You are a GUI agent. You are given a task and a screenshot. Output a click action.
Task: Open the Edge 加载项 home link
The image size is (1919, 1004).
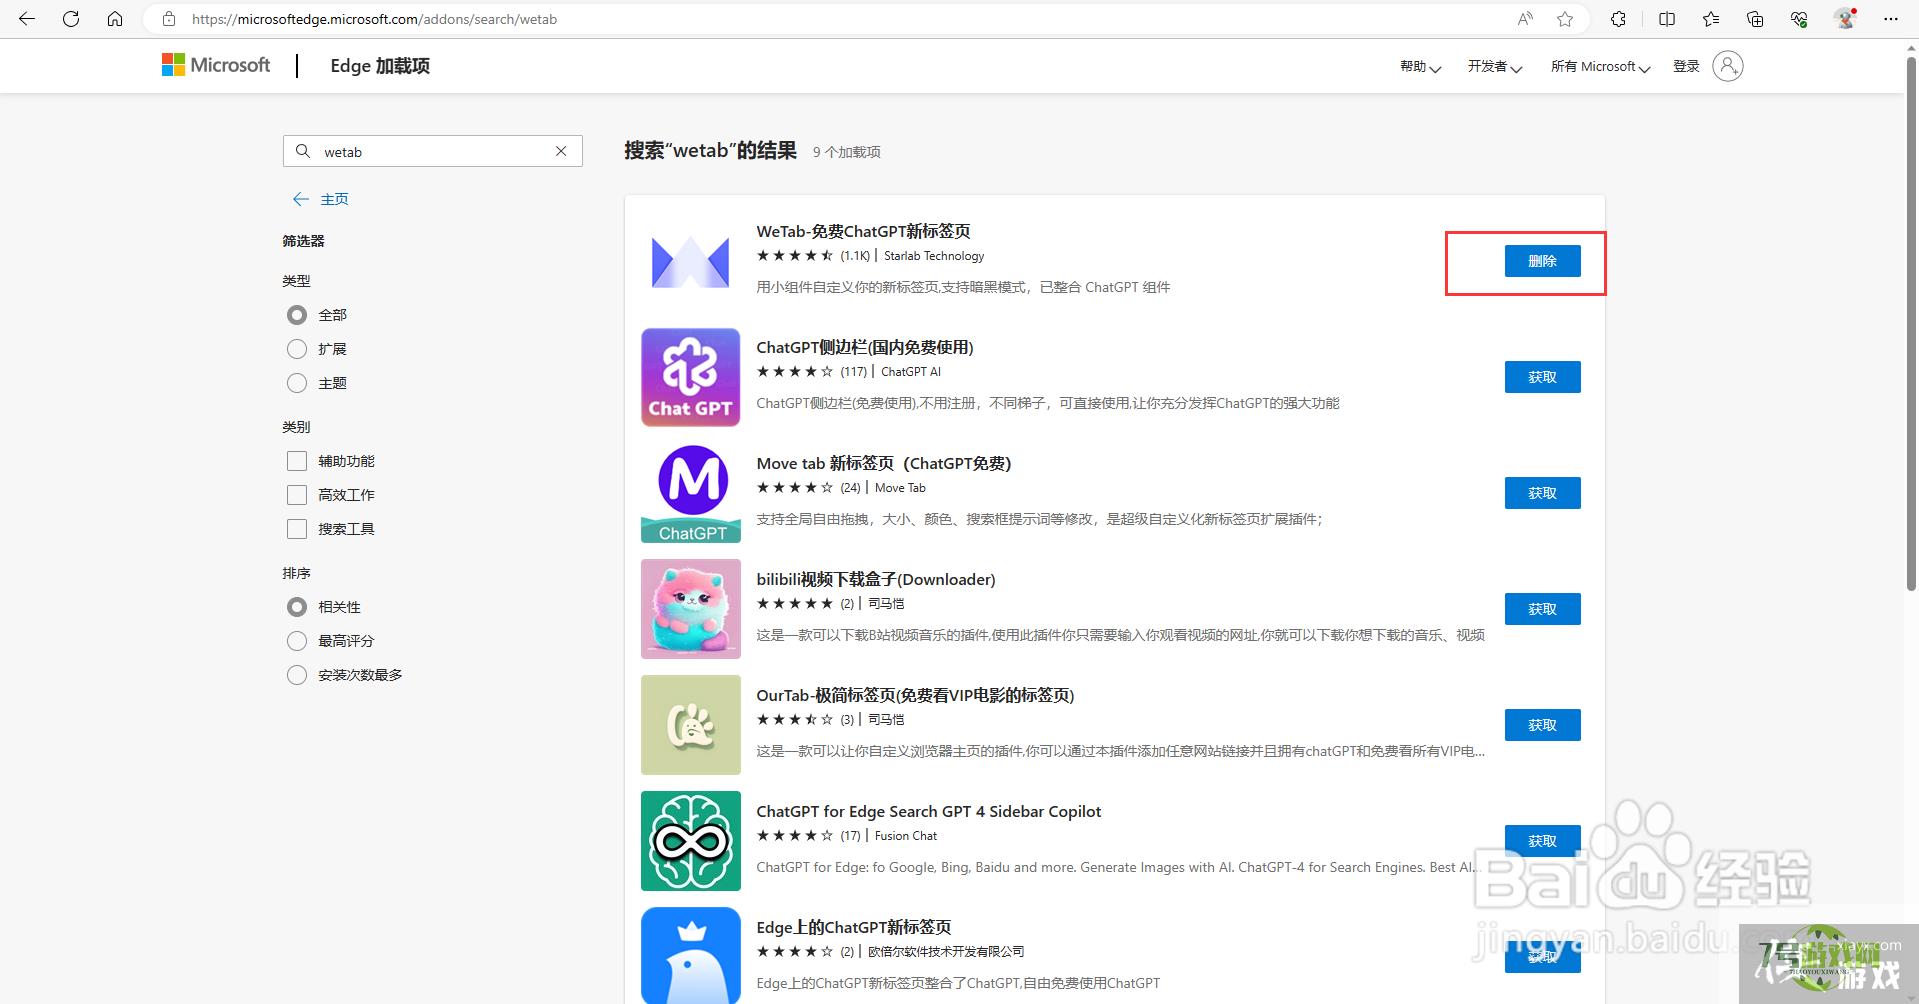coord(380,66)
